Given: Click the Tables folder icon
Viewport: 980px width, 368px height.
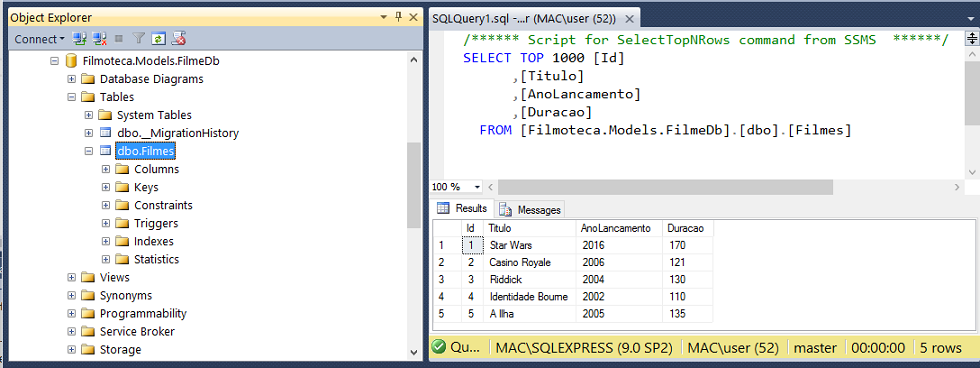Looking at the screenshot, I should pos(88,97).
